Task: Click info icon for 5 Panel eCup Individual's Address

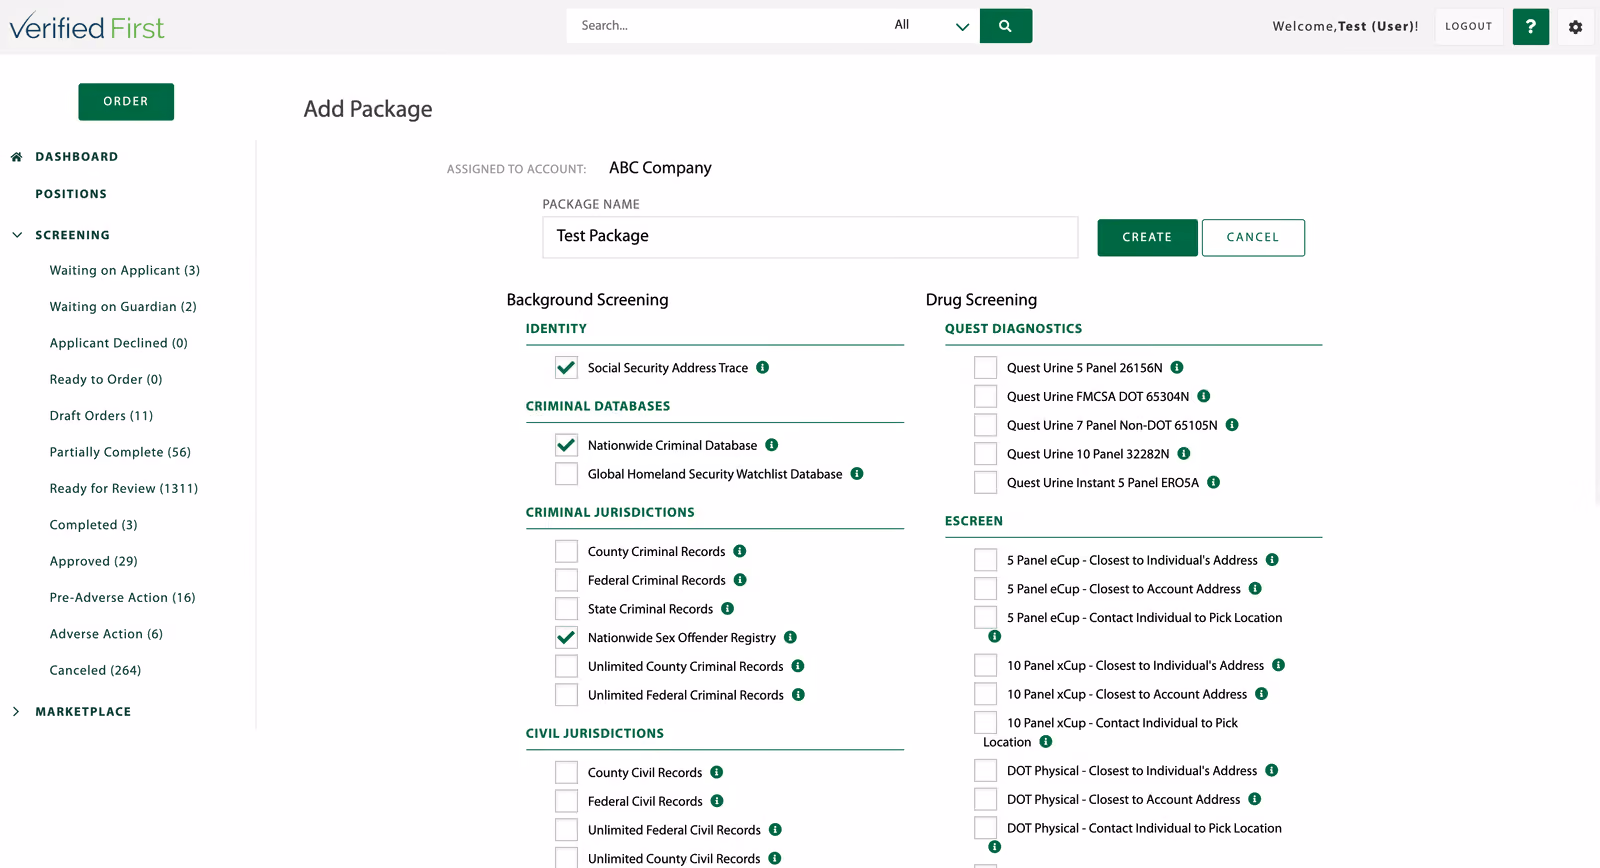Action: click(x=1272, y=560)
